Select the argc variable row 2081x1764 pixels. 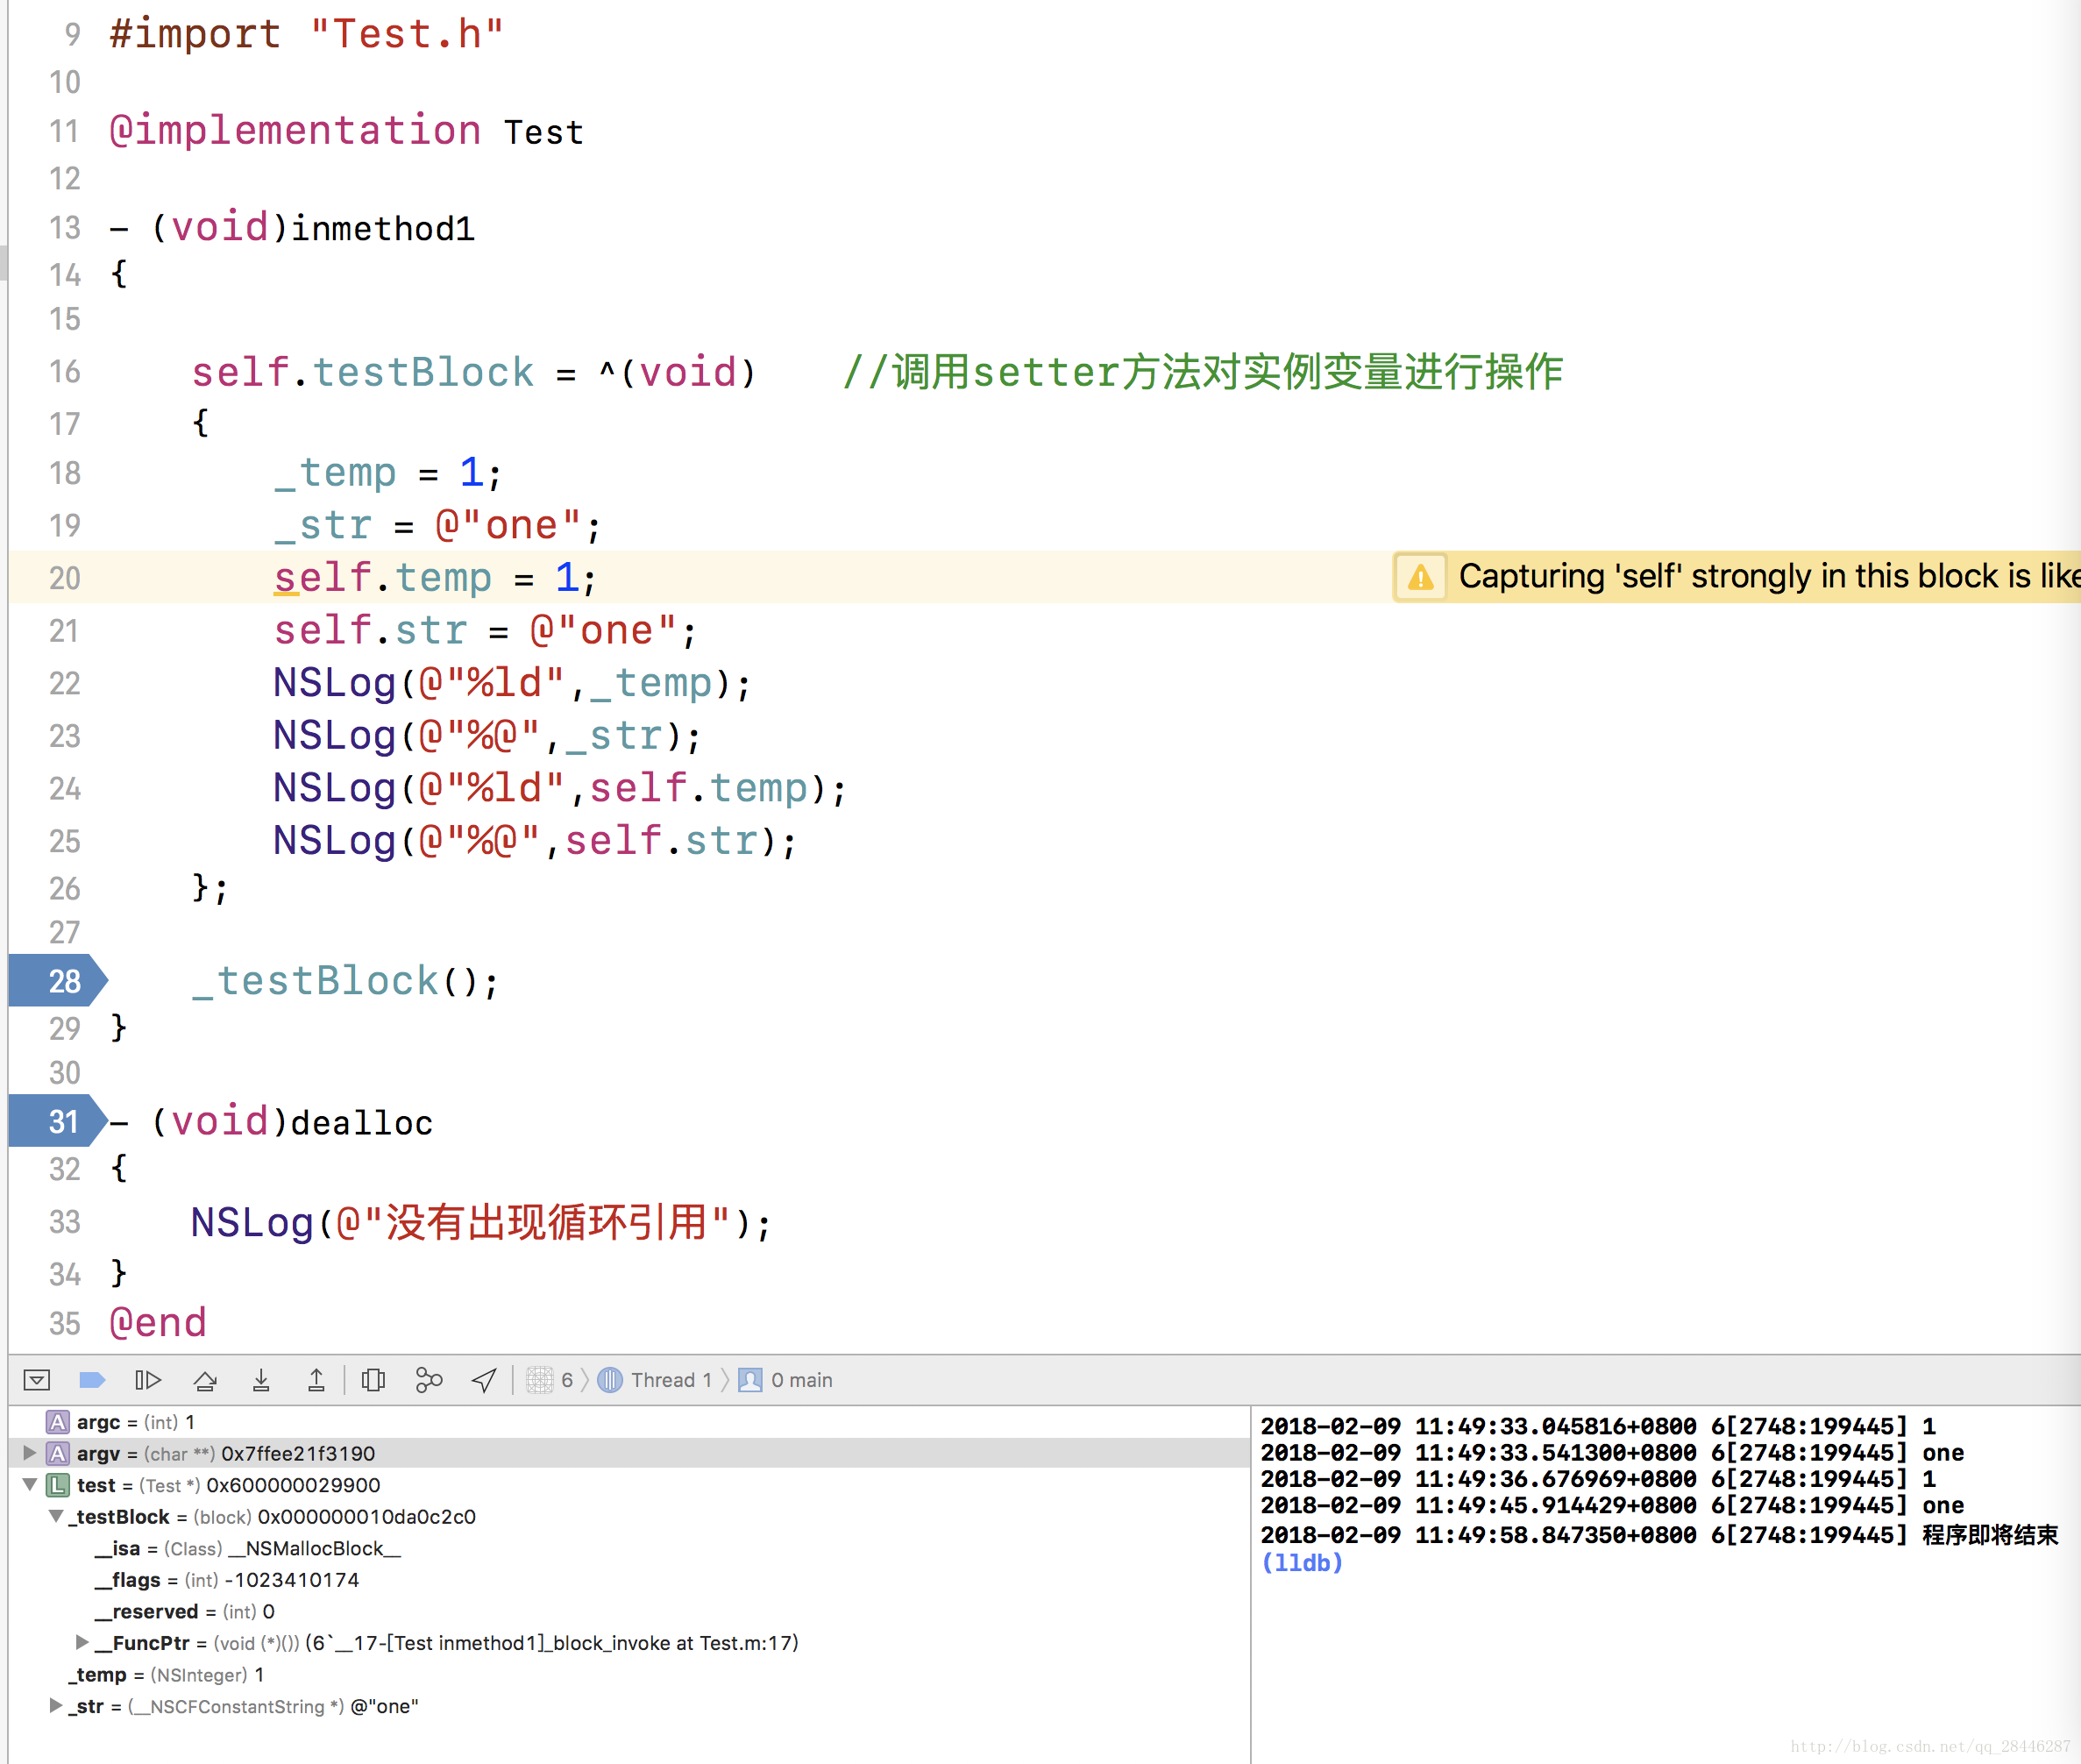[628, 1422]
